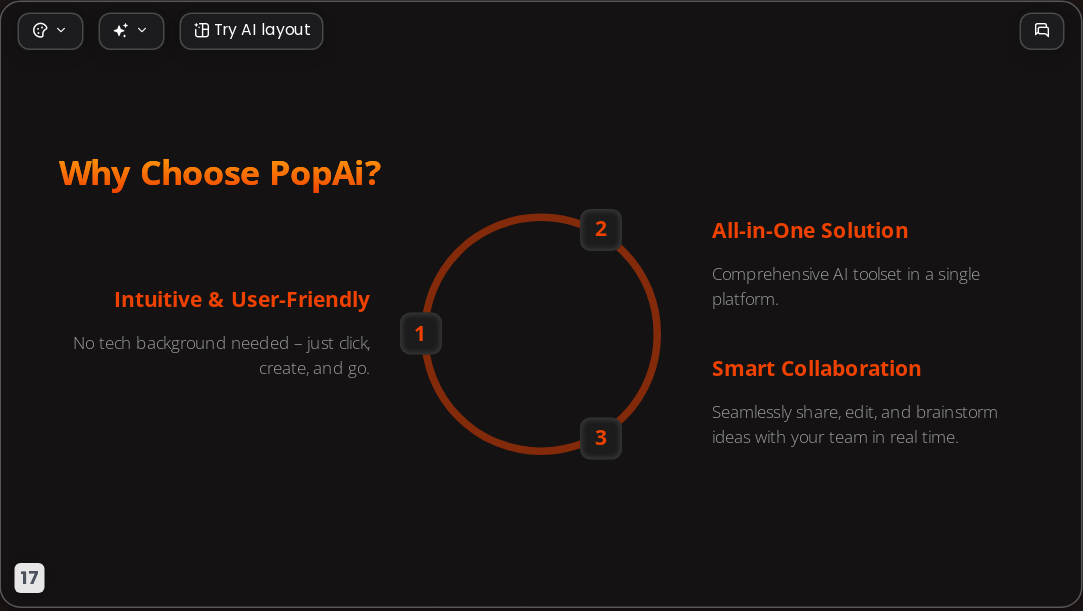Image resolution: width=1083 pixels, height=611 pixels.
Task: Expand the palette dropdown chevron
Action: (61, 30)
